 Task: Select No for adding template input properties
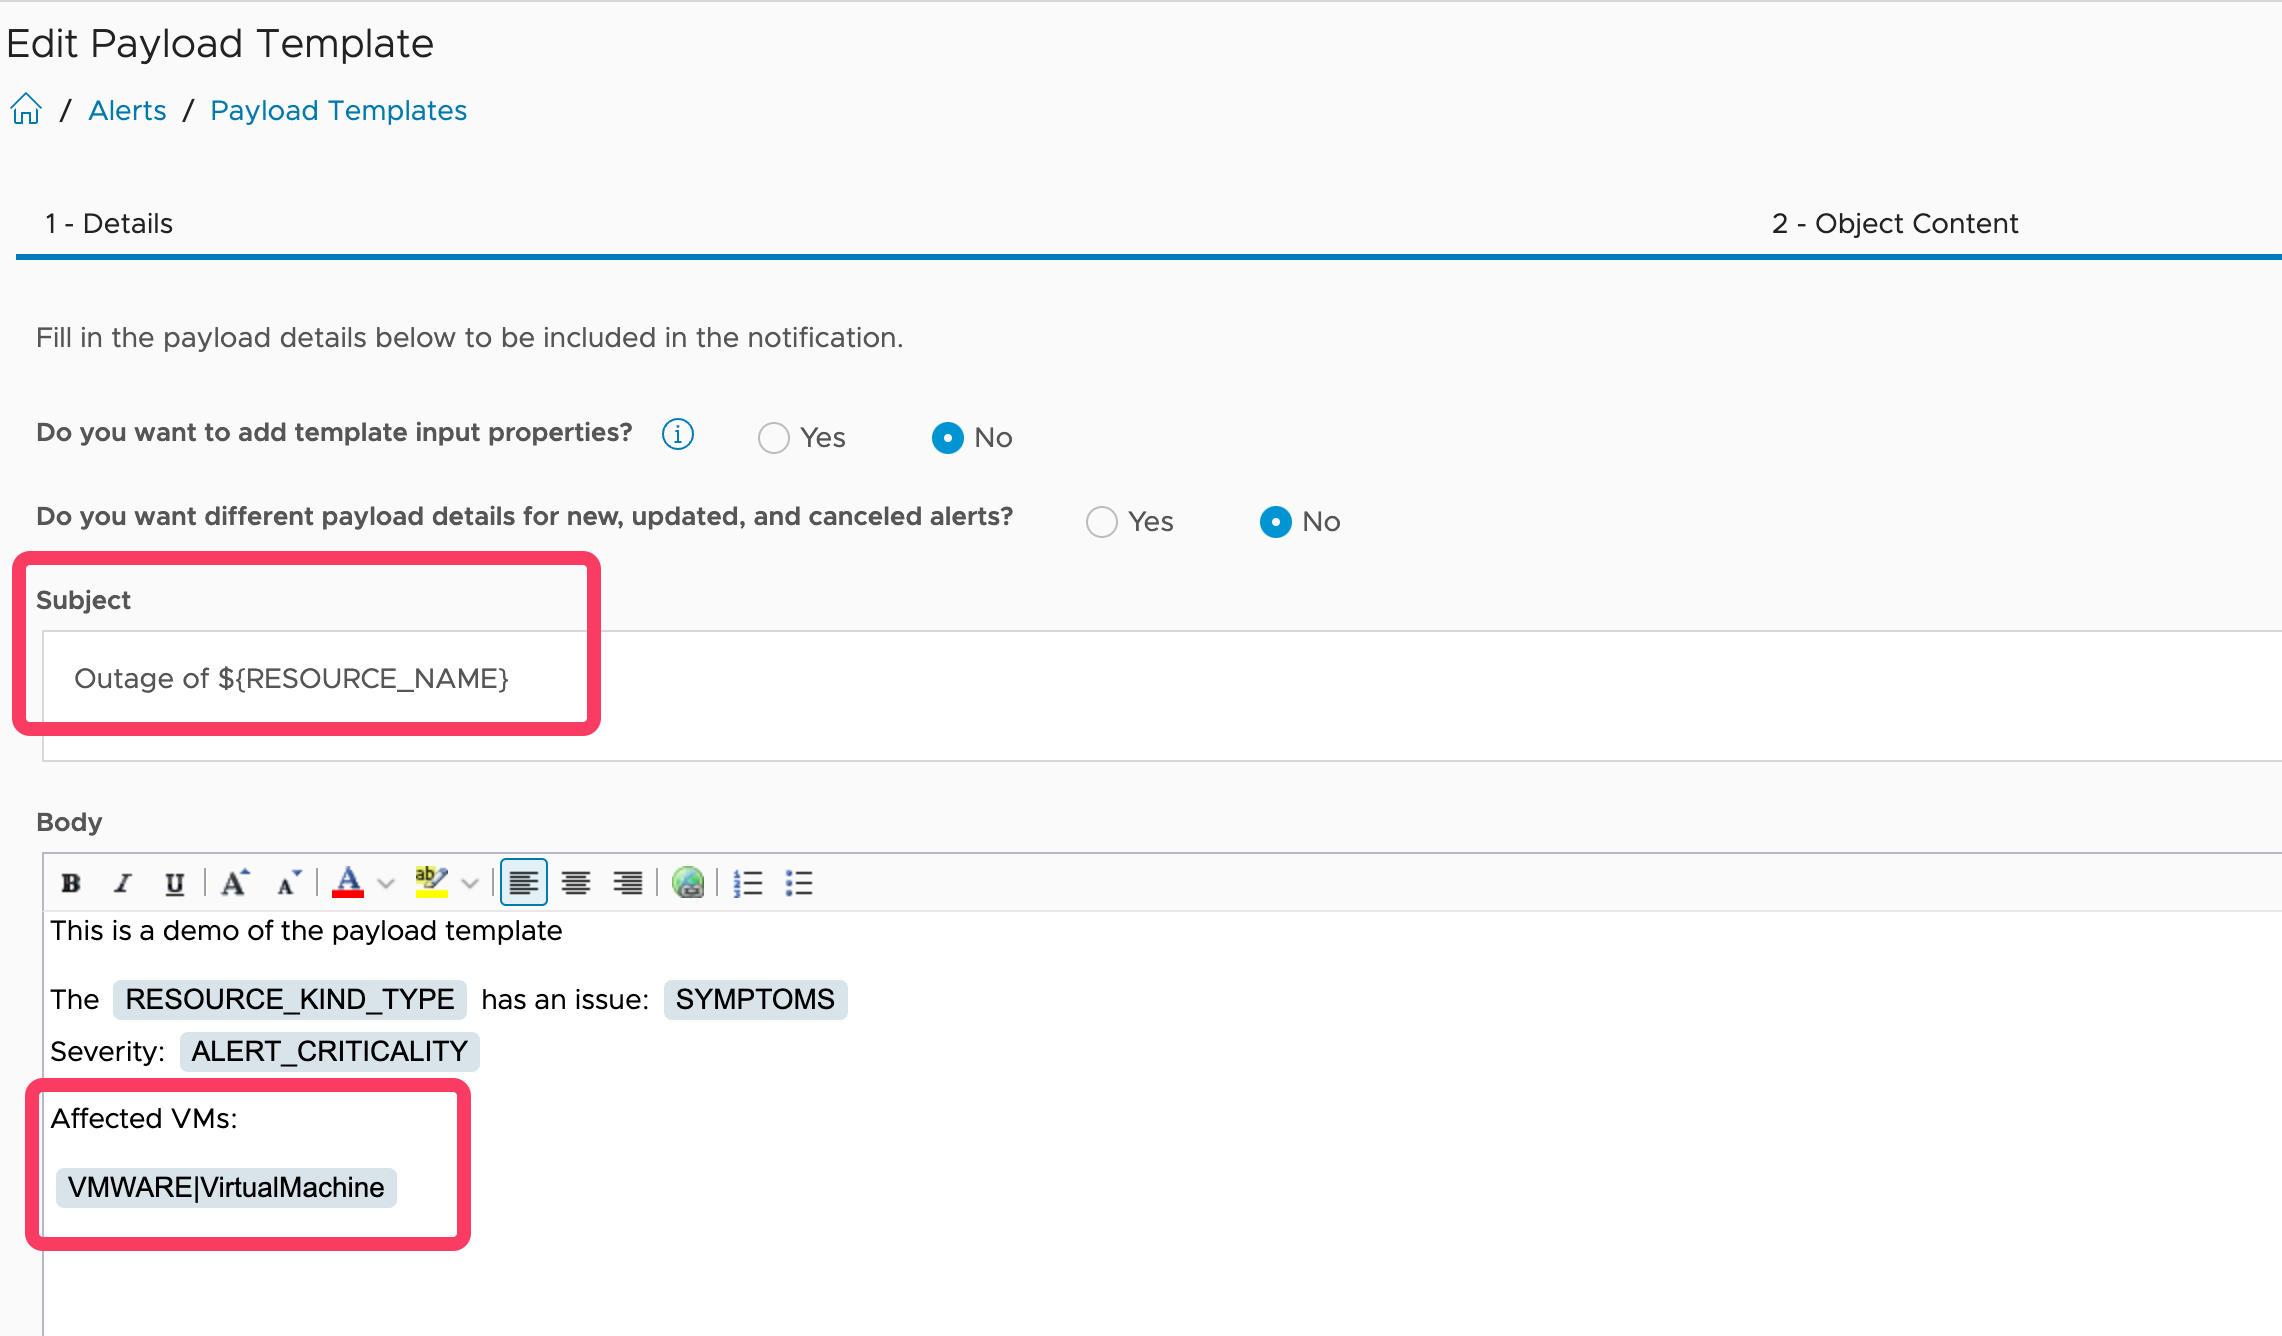click(x=947, y=437)
